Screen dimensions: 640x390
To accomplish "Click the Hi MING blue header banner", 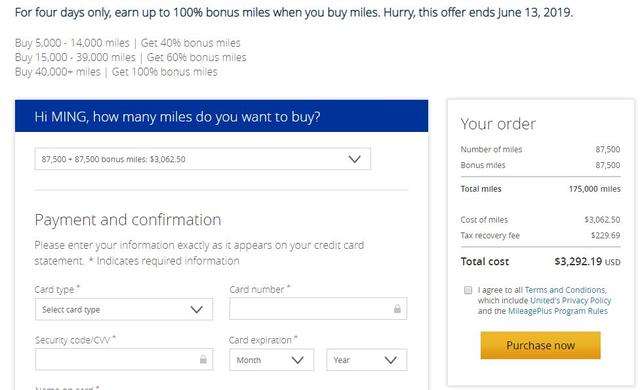I will 221,116.
